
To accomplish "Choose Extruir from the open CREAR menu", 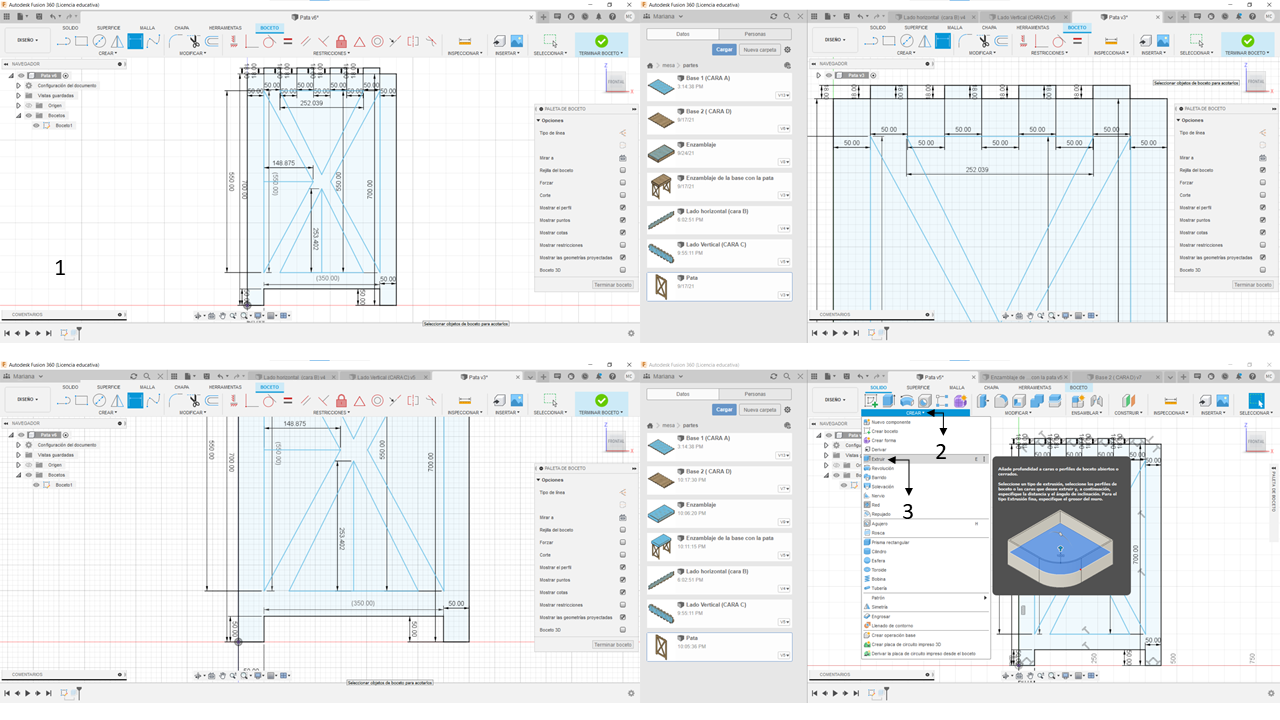I will pos(879,459).
